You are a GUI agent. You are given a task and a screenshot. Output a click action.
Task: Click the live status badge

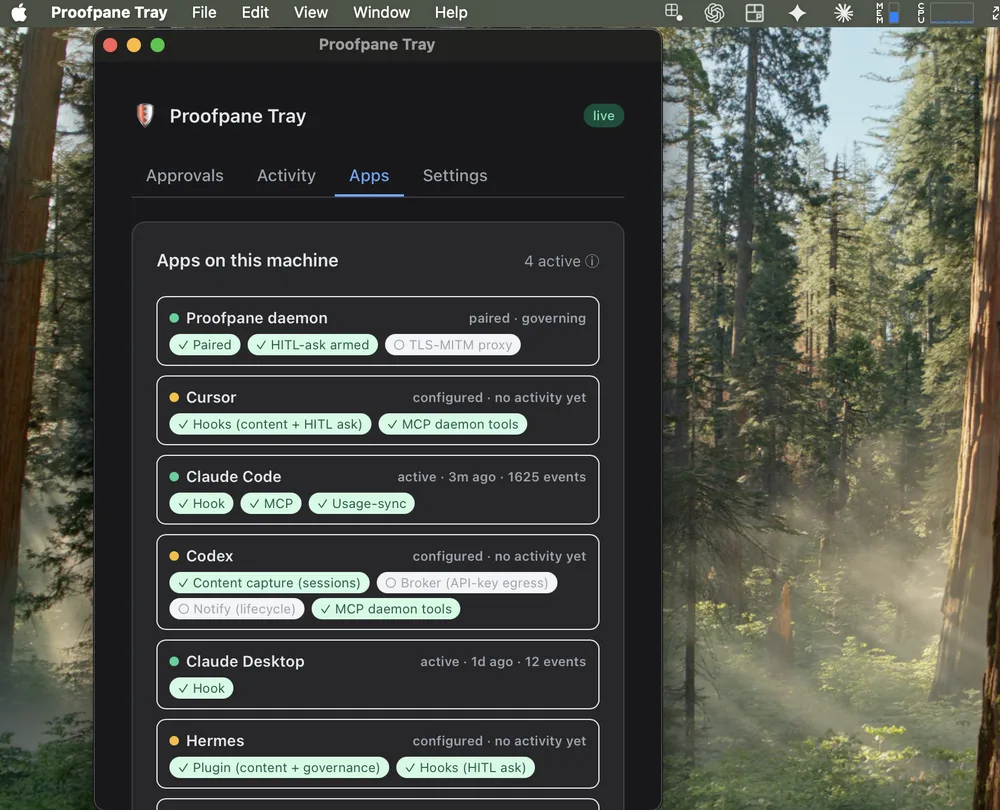coord(603,115)
